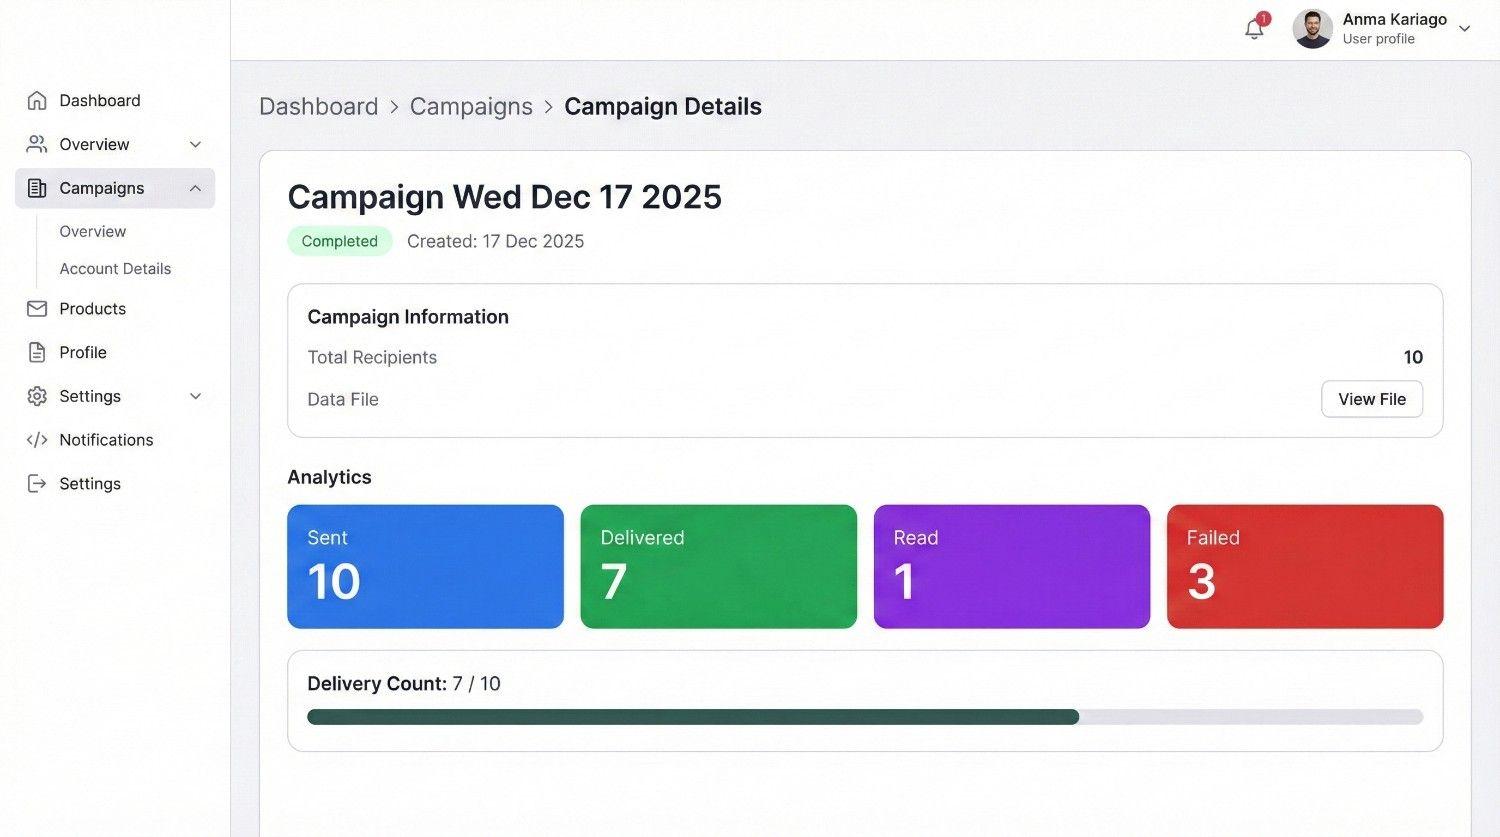1500x837 pixels.
Task: Open the Overview subitem under Campaigns
Action: pyautogui.click(x=92, y=231)
